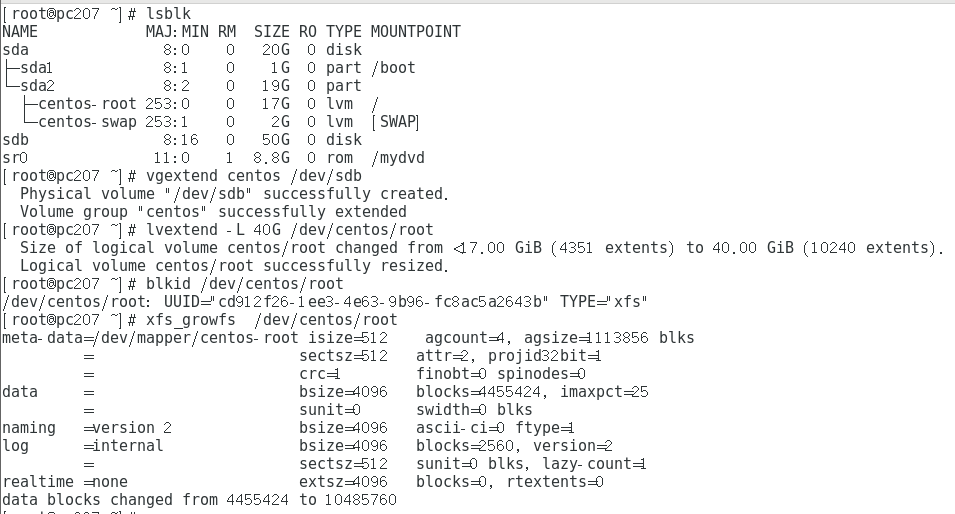The width and height of the screenshot is (955, 514).
Task: Click the 'sda1' partition name
Action: pos(37,68)
